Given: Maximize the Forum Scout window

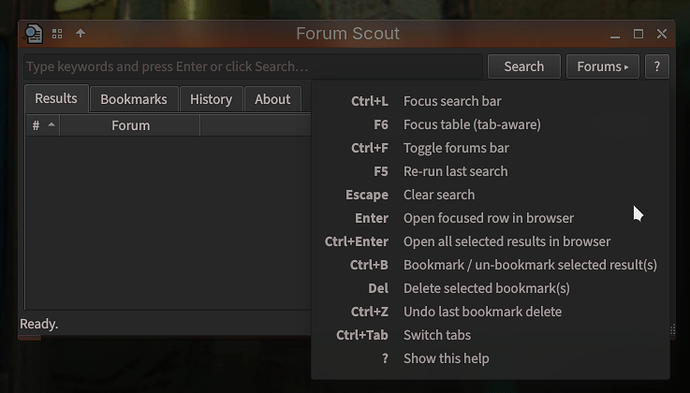Looking at the screenshot, I should (x=638, y=34).
